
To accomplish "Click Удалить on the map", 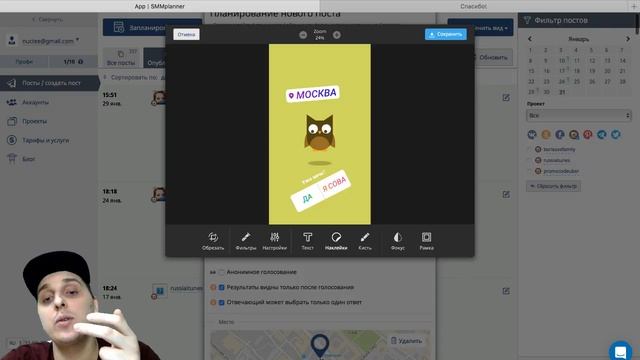I will [407, 340].
